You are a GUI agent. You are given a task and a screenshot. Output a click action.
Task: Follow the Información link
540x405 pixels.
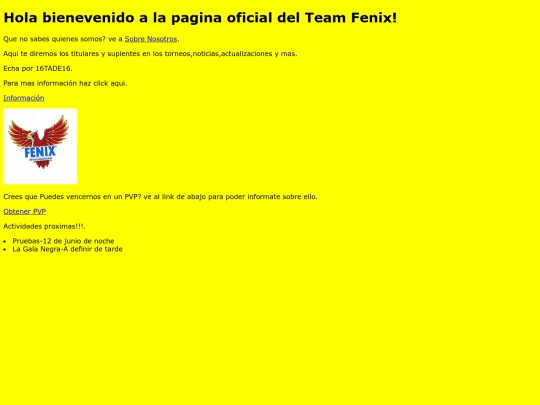coord(24,98)
